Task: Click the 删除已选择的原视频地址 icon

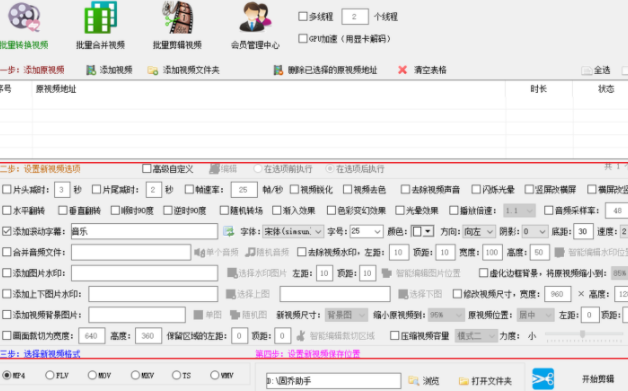Action: coord(278,71)
